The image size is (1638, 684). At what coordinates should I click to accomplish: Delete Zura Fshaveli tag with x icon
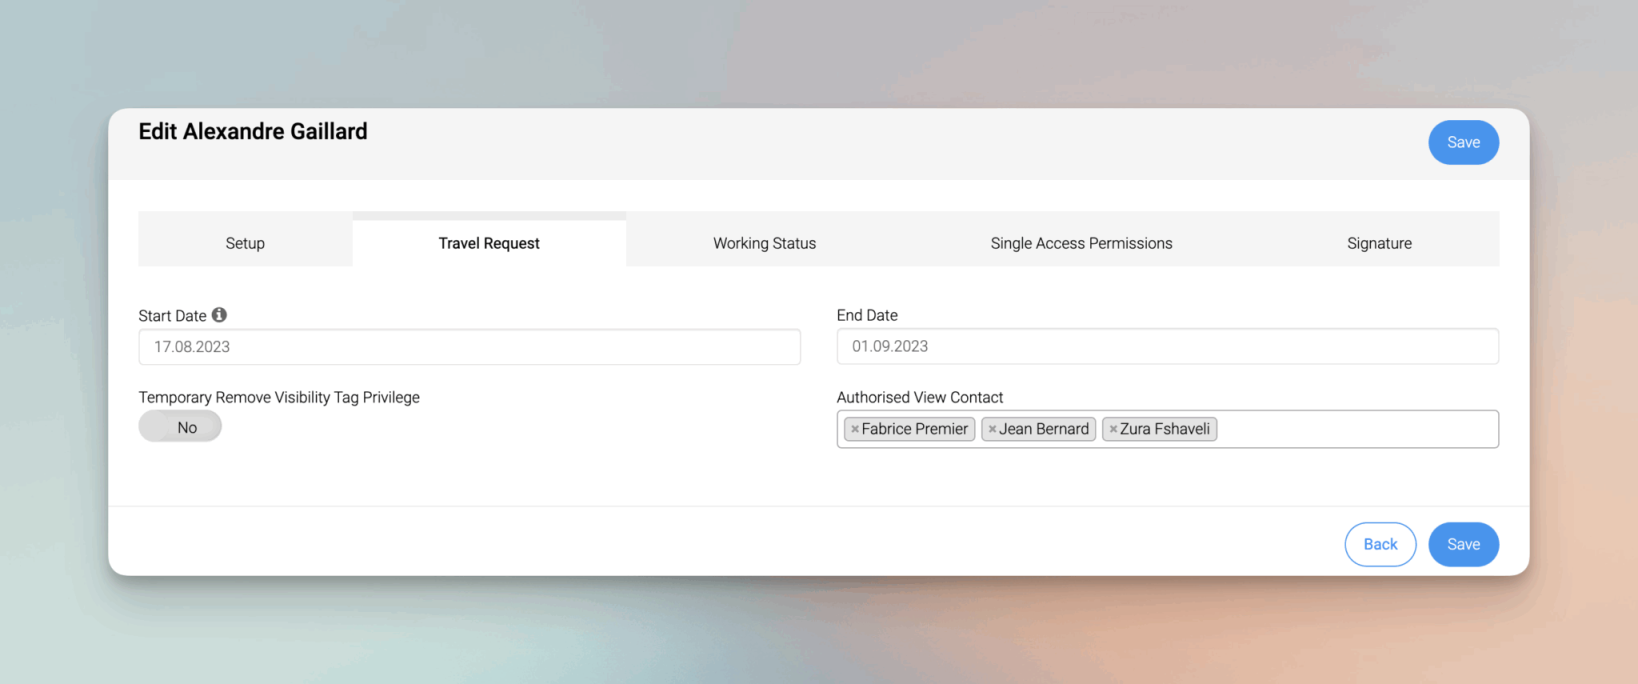[1113, 429]
